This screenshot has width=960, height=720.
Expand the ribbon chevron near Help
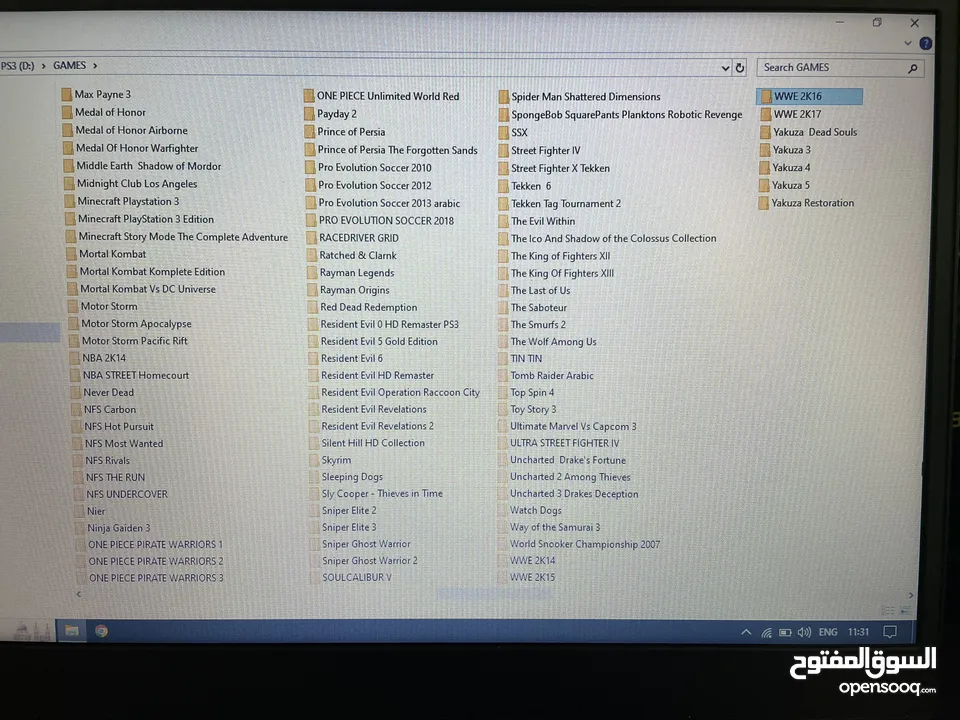(x=908, y=43)
